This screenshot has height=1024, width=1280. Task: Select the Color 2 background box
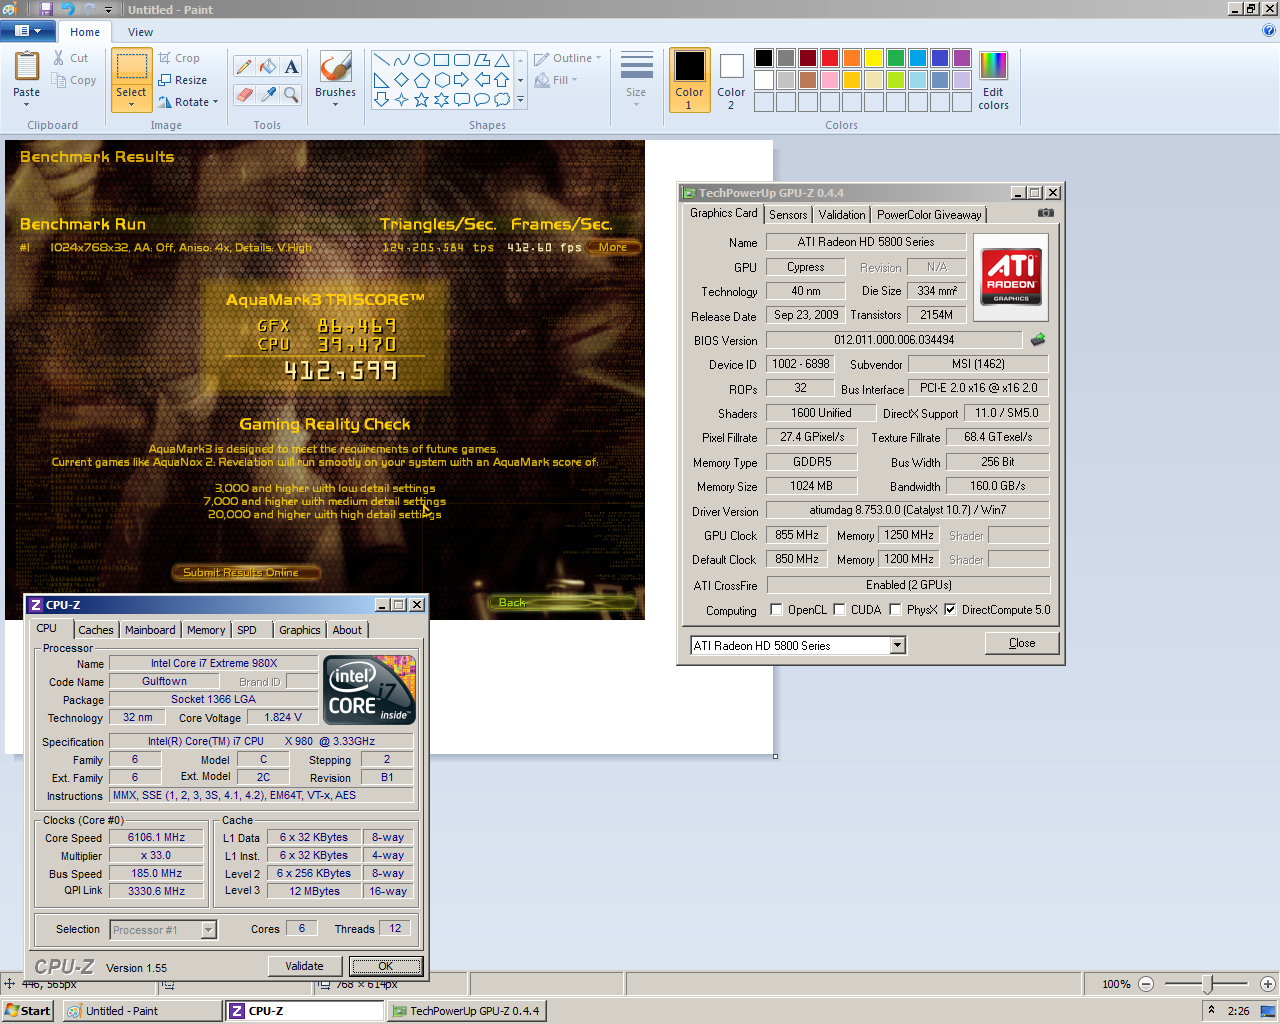pos(731,80)
